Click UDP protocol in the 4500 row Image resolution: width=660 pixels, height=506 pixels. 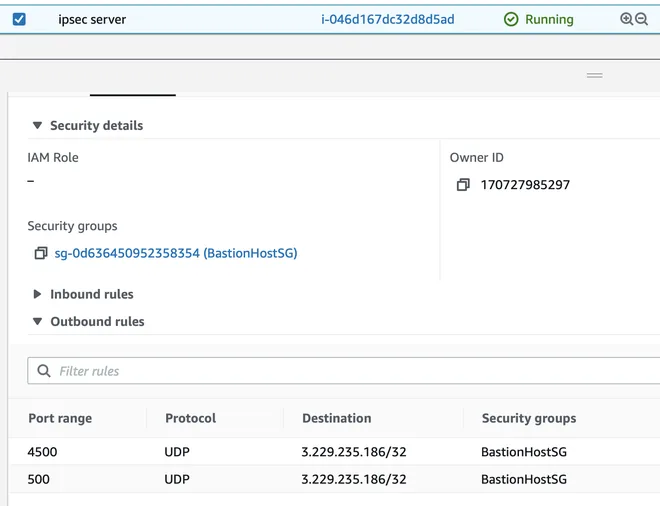tap(177, 452)
